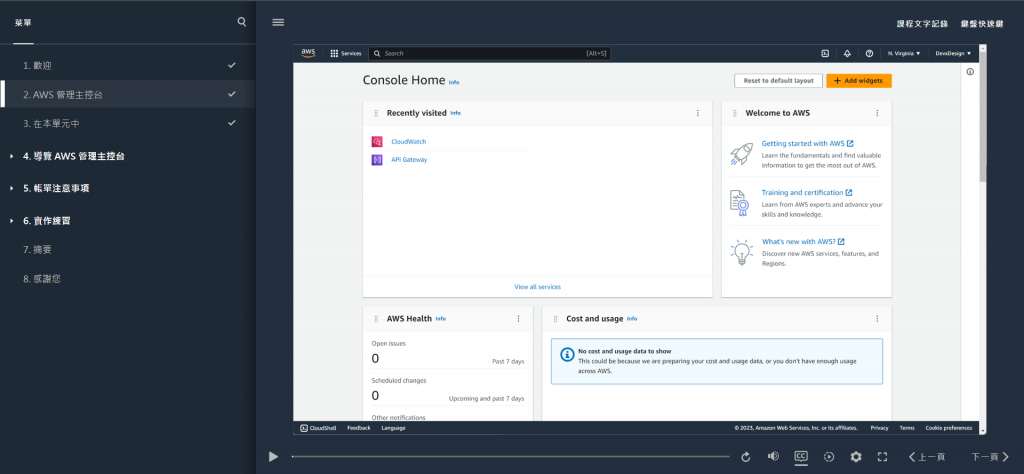Open CloudWatch service link
1024x474 pixels.
click(x=409, y=142)
